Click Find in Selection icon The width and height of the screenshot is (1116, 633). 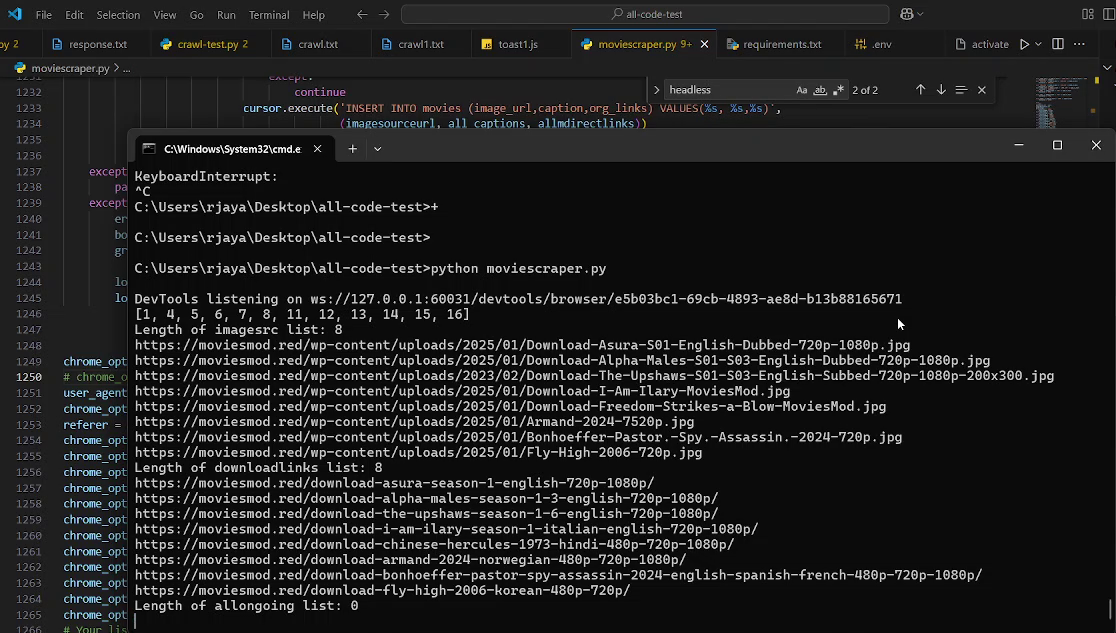[961, 90]
